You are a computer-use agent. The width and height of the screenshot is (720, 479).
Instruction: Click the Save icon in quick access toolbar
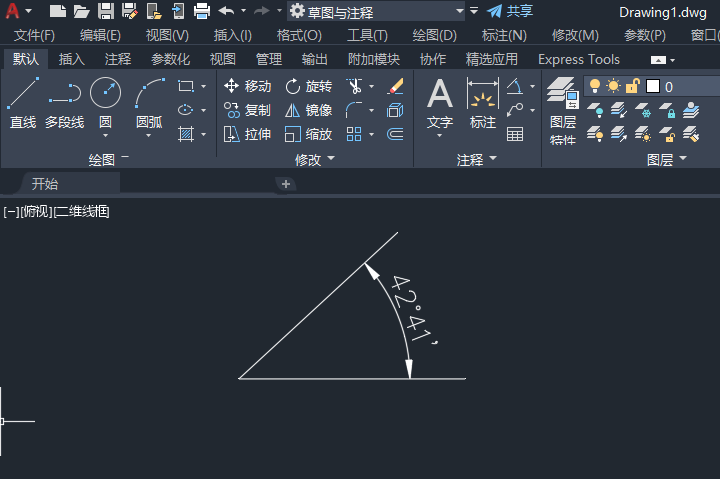(106, 11)
